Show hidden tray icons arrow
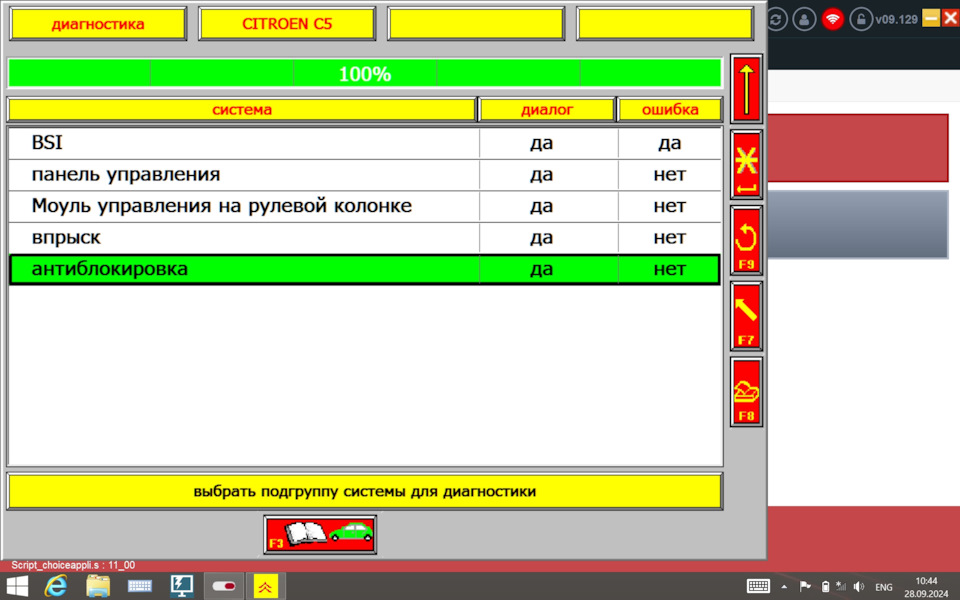The height and width of the screenshot is (600, 960). pos(784,587)
